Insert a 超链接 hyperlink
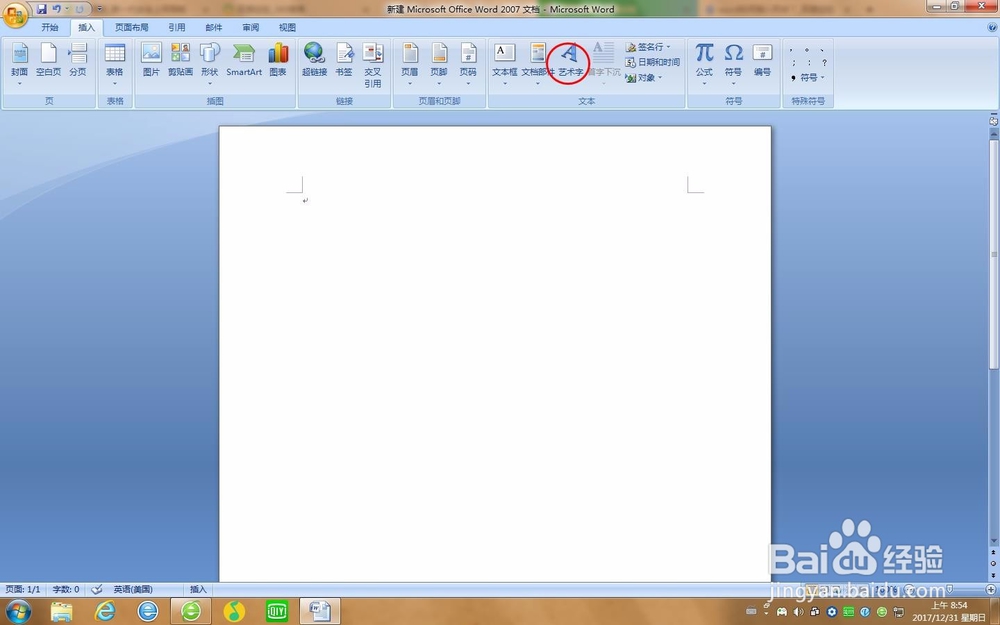Screen dimensions: 1000x625 point(314,61)
